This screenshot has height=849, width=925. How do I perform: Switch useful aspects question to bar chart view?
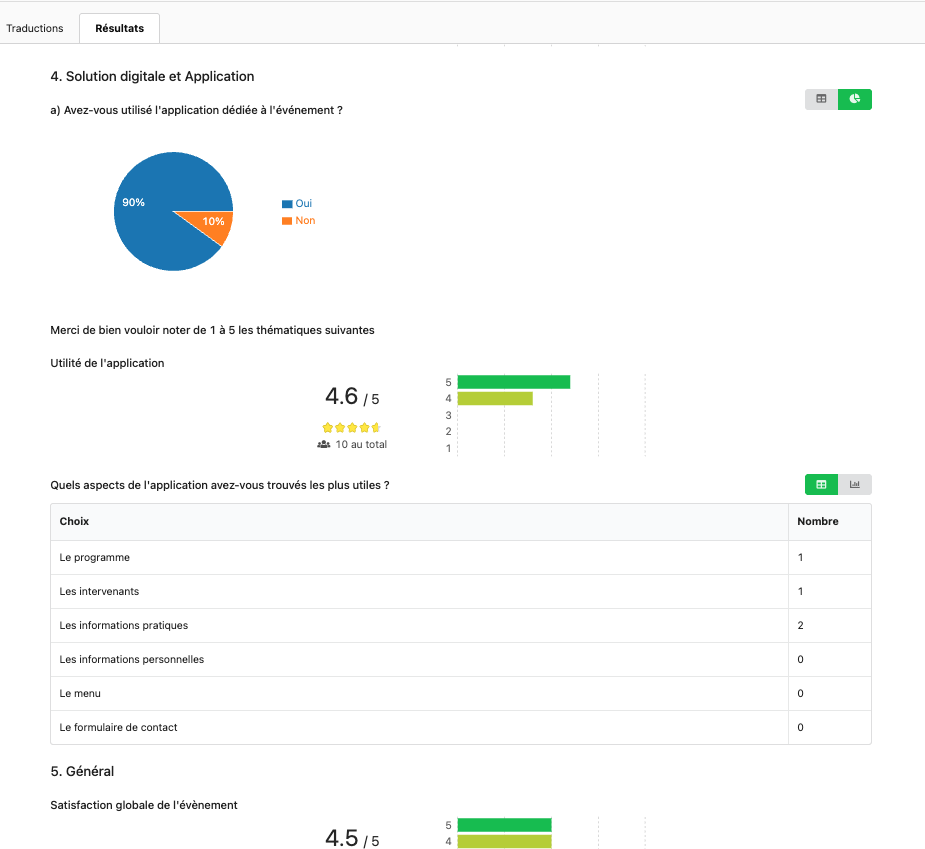click(x=855, y=485)
